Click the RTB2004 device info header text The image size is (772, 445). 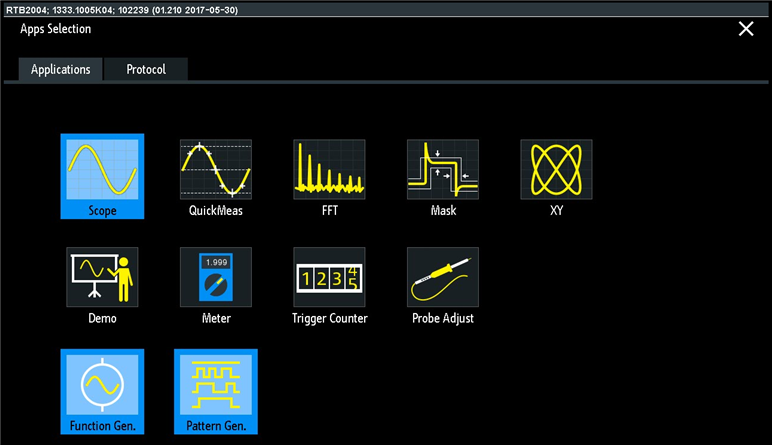point(122,10)
